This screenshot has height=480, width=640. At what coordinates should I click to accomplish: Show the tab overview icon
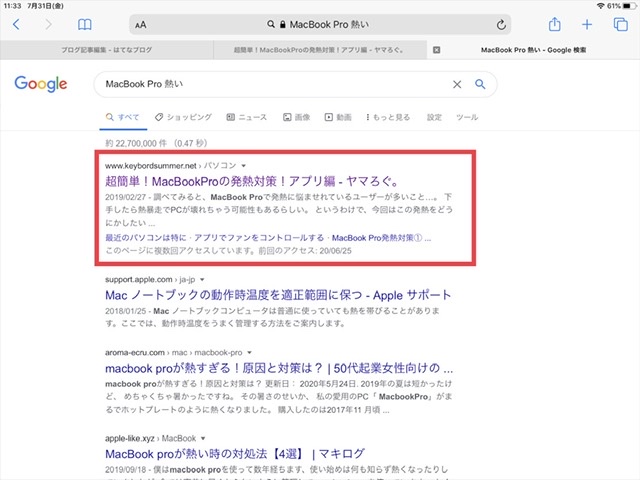[x=621, y=24]
